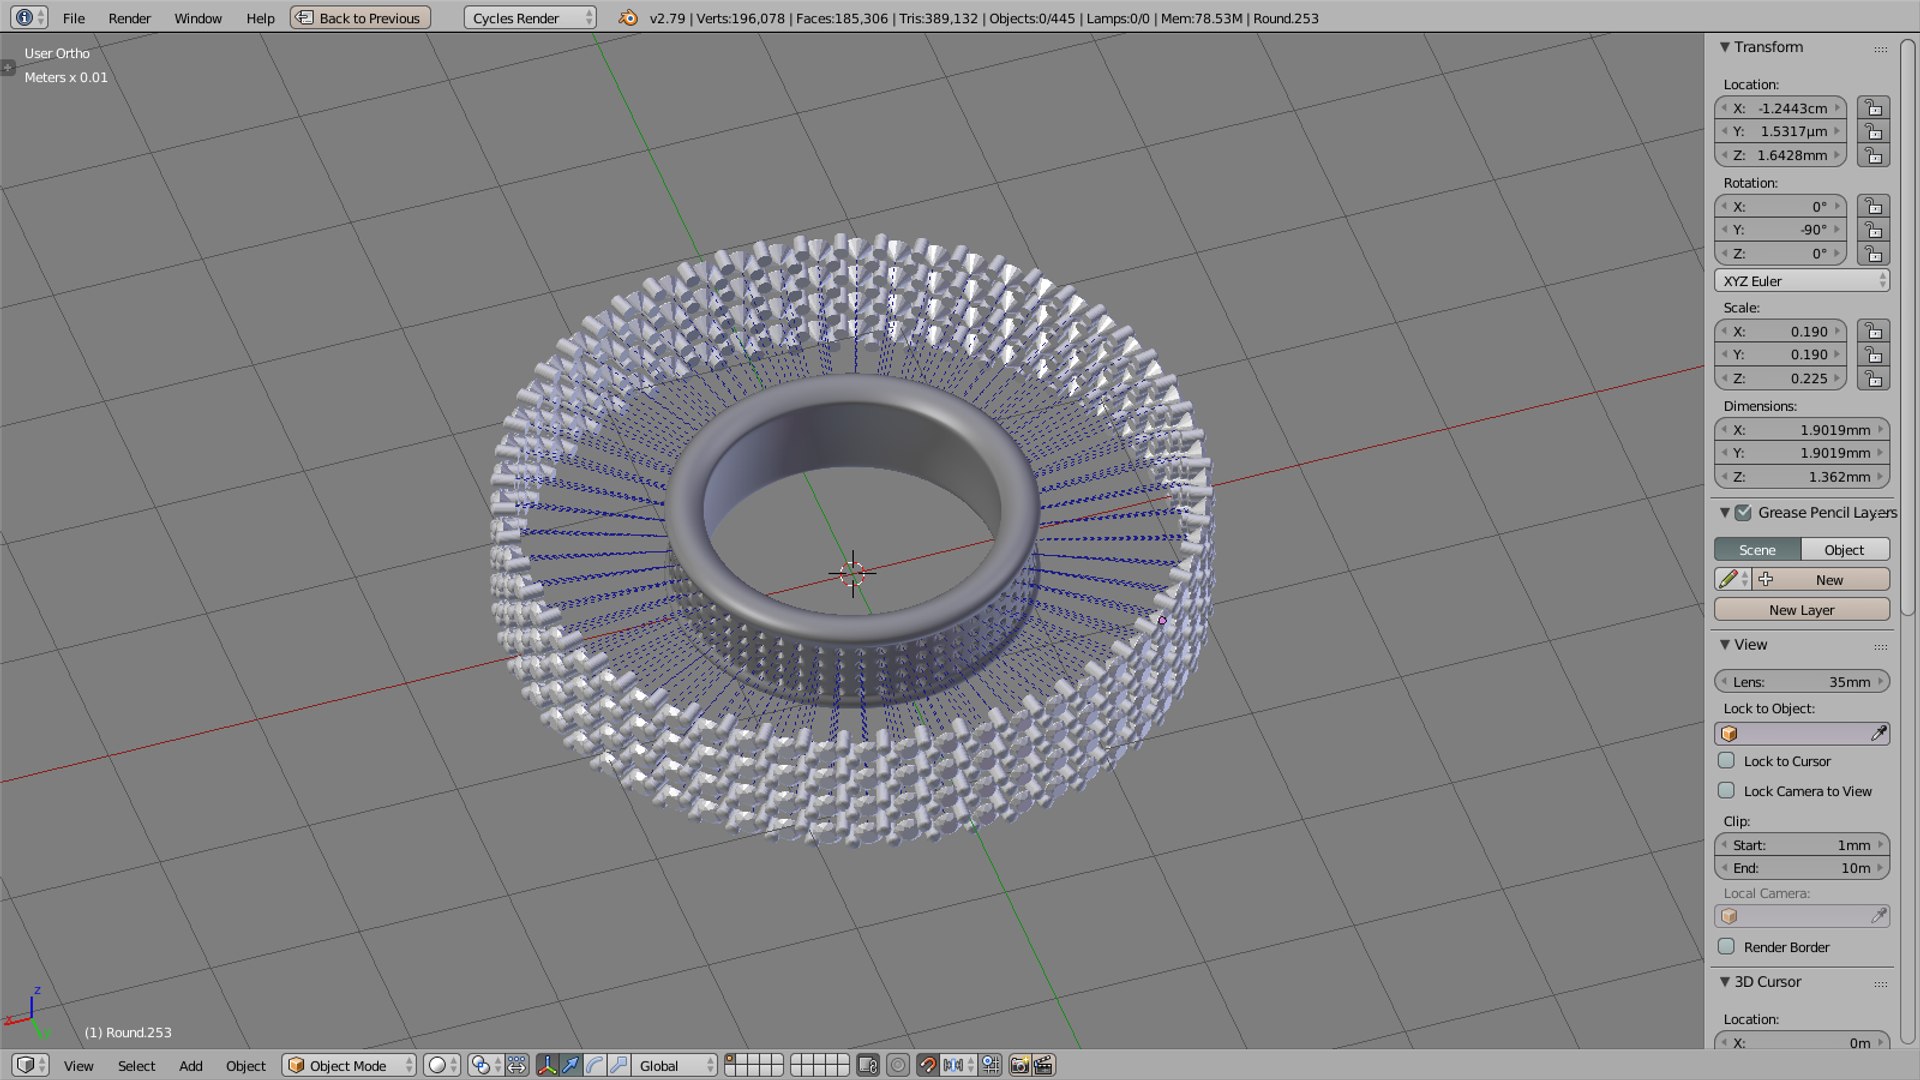This screenshot has width=1920, height=1080.
Task: Click the Object Mode cube icon
Action: pyautogui.click(x=296, y=1066)
